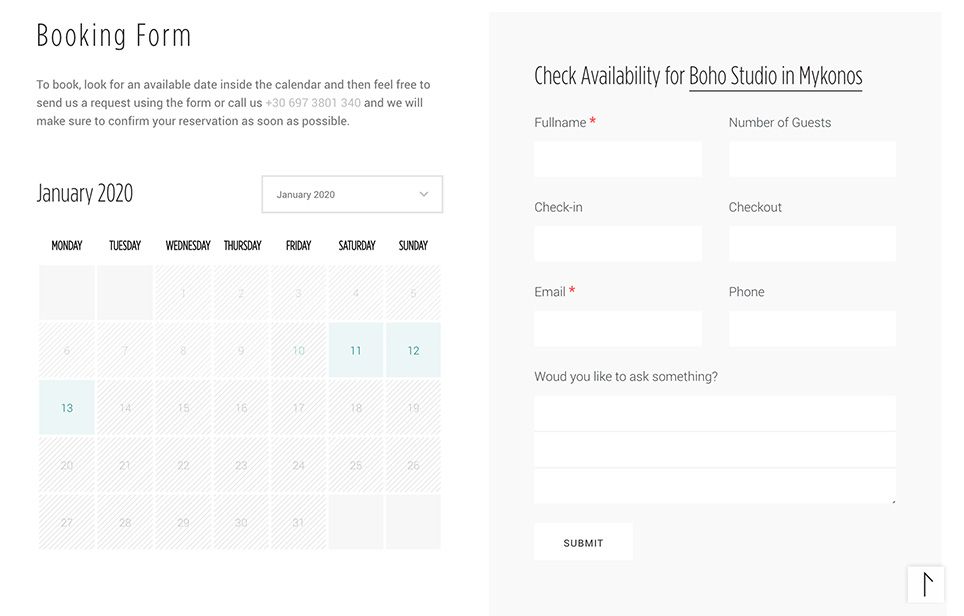The width and height of the screenshot is (964, 616).
Task: Click the scroll-to-top arrow icon
Action: (926, 585)
